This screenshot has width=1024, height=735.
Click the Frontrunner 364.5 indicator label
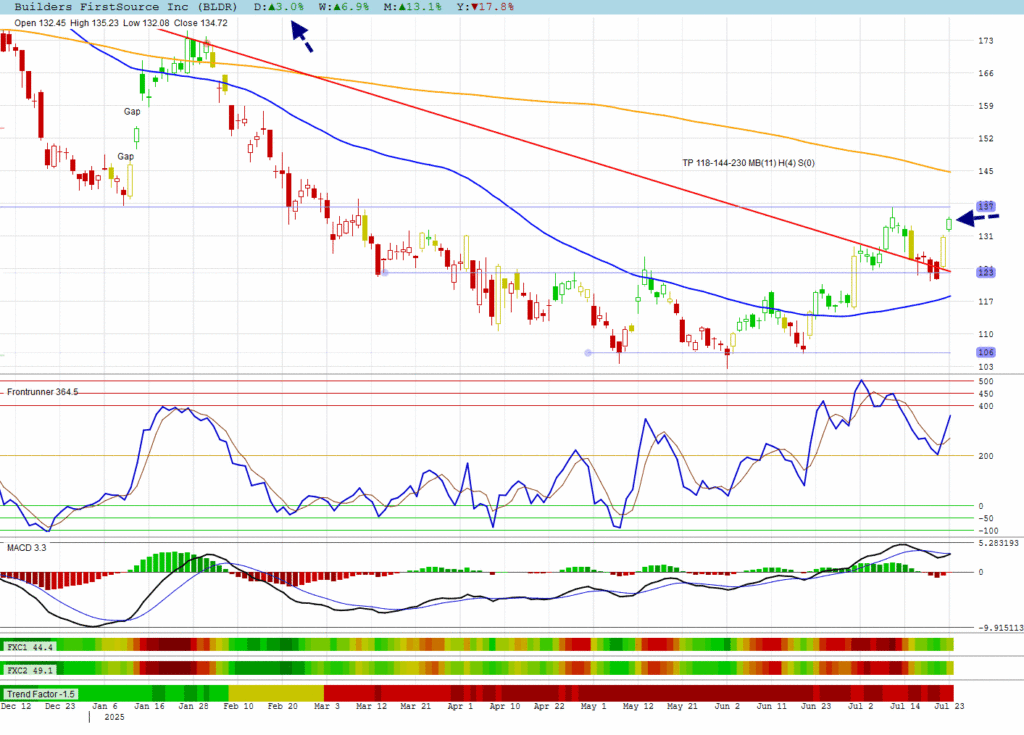tap(42, 392)
